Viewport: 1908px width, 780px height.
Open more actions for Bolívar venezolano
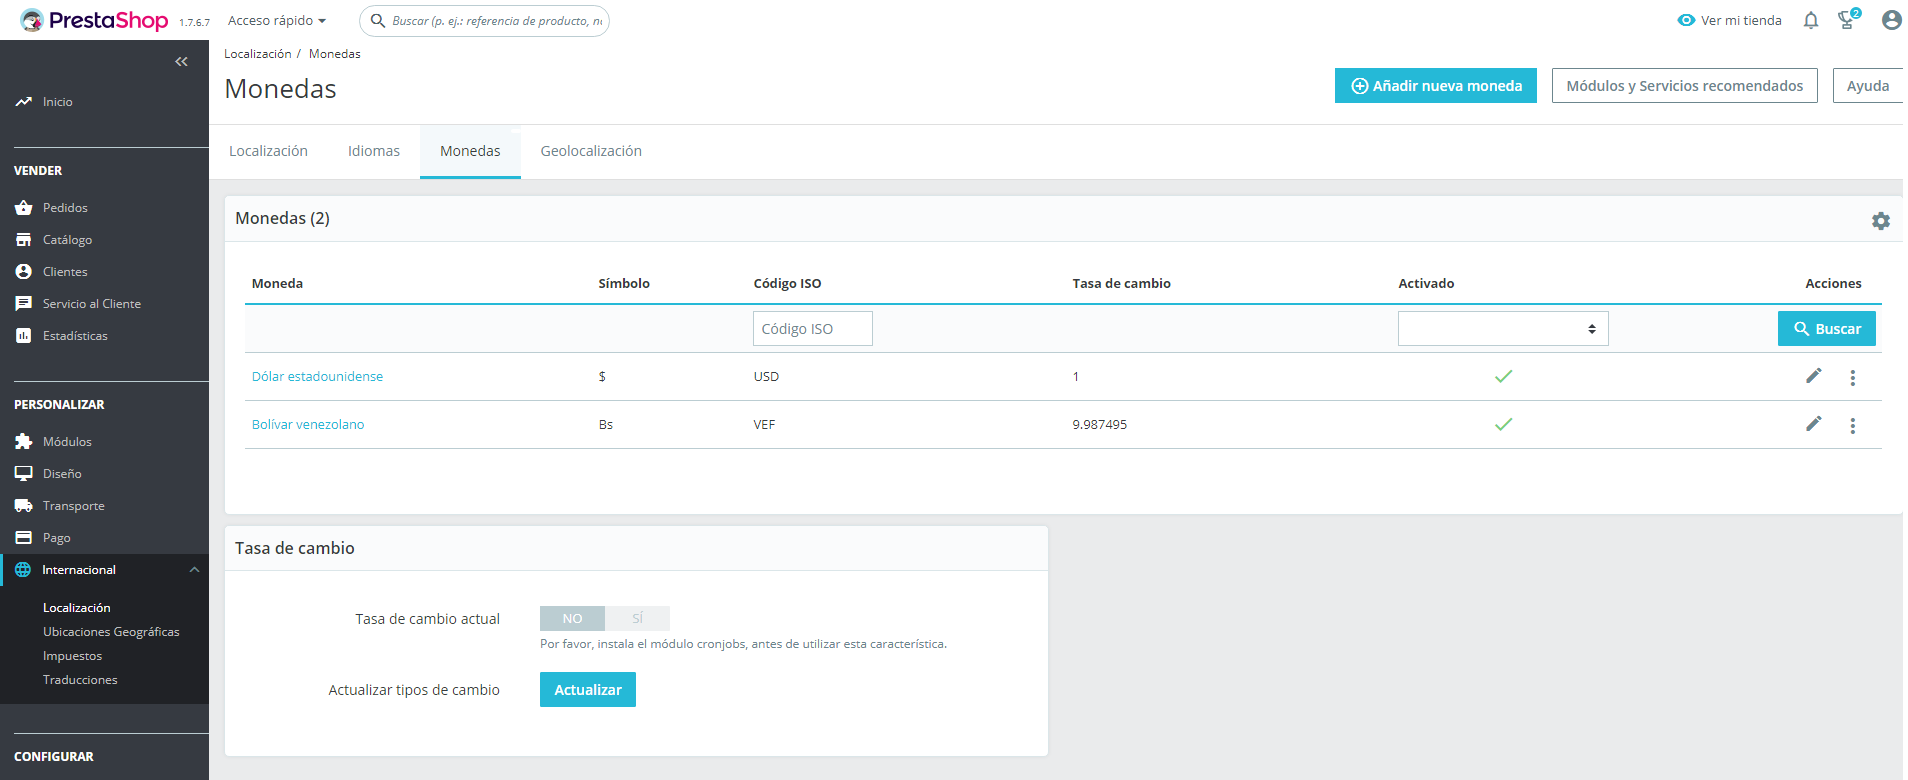click(1853, 426)
